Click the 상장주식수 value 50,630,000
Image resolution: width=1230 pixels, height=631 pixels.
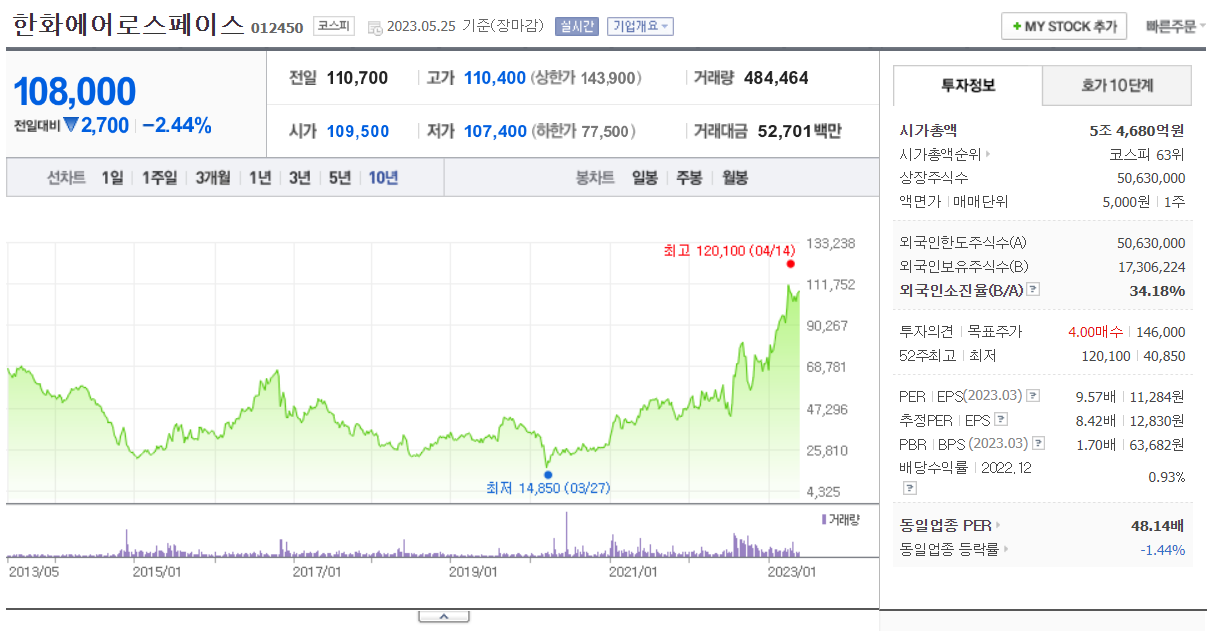[1151, 178]
